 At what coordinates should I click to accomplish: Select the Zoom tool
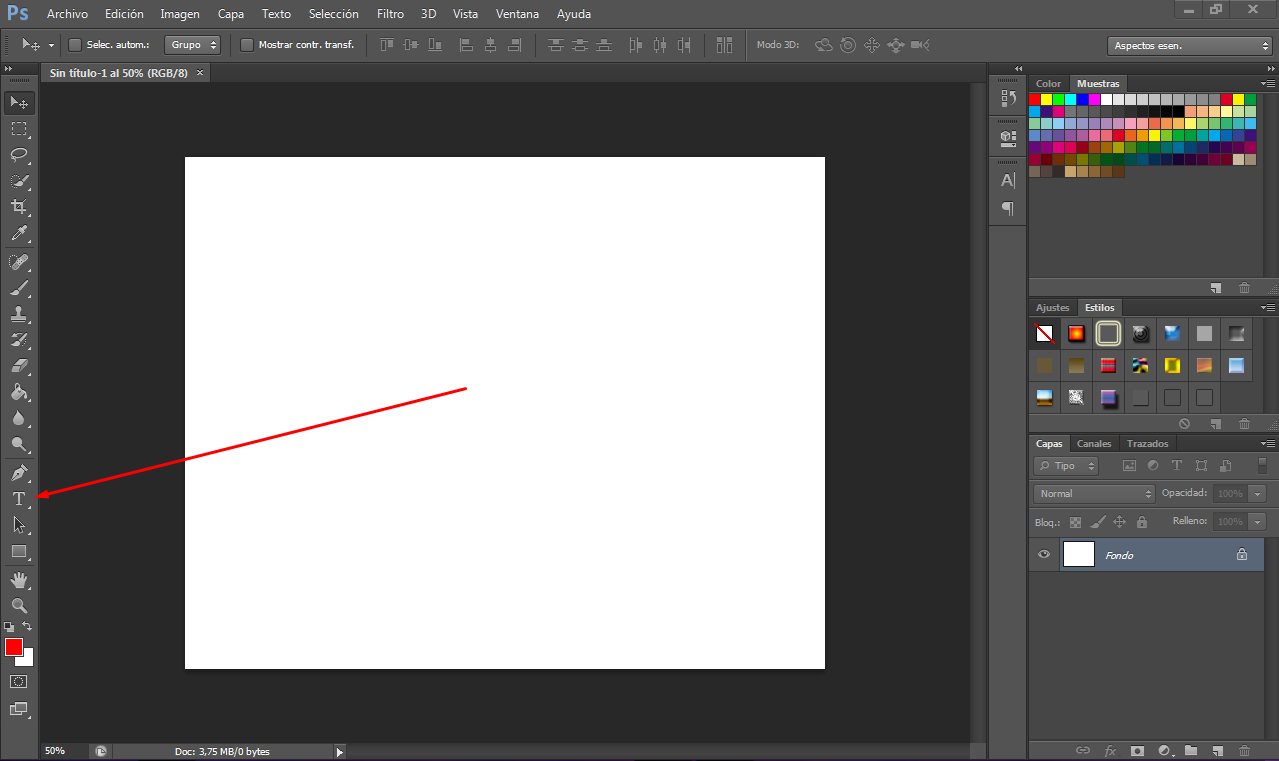(x=19, y=605)
